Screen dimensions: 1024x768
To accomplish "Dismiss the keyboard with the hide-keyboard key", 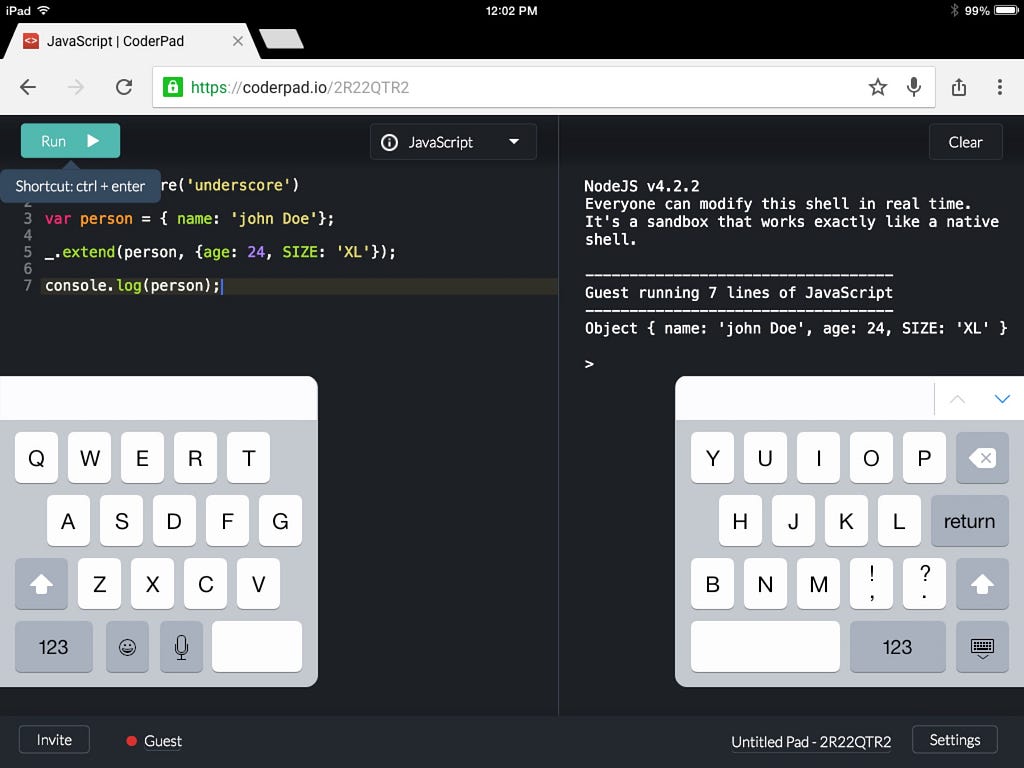I will (x=981, y=647).
